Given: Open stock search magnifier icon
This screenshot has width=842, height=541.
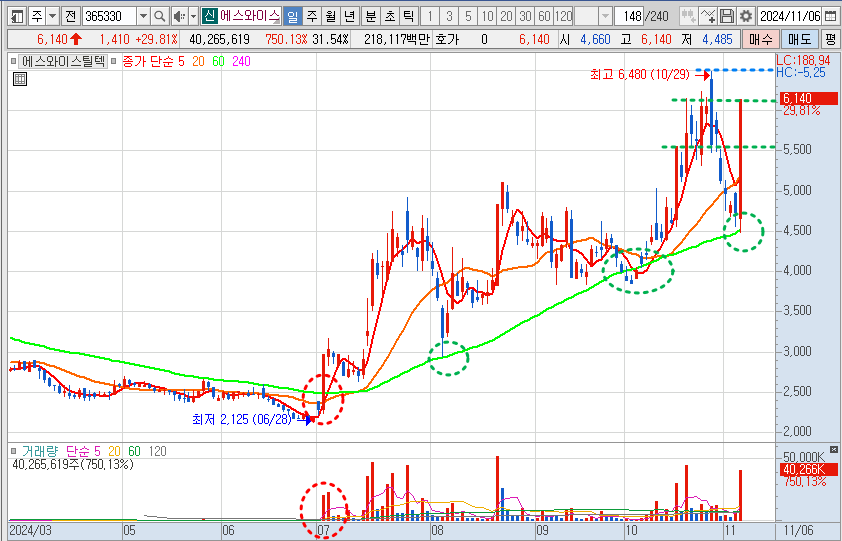Looking at the screenshot, I should coord(159,17).
